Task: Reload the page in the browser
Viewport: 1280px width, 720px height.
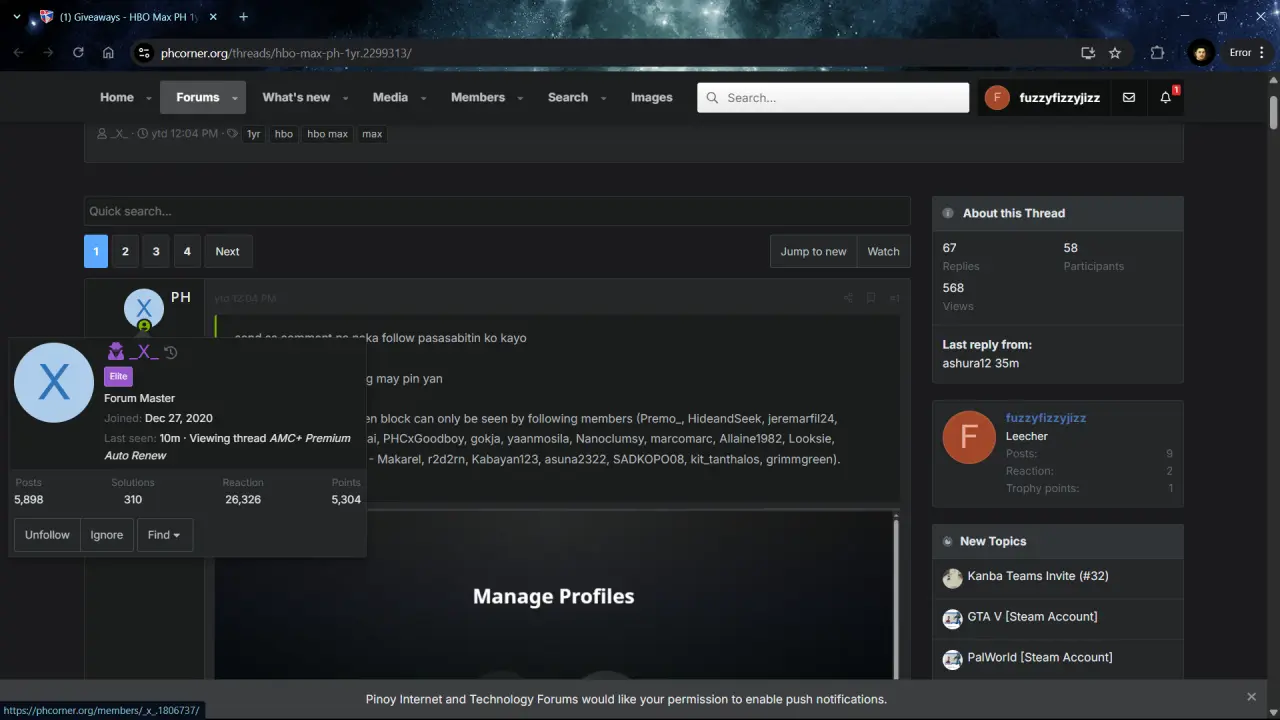Action: (x=78, y=53)
